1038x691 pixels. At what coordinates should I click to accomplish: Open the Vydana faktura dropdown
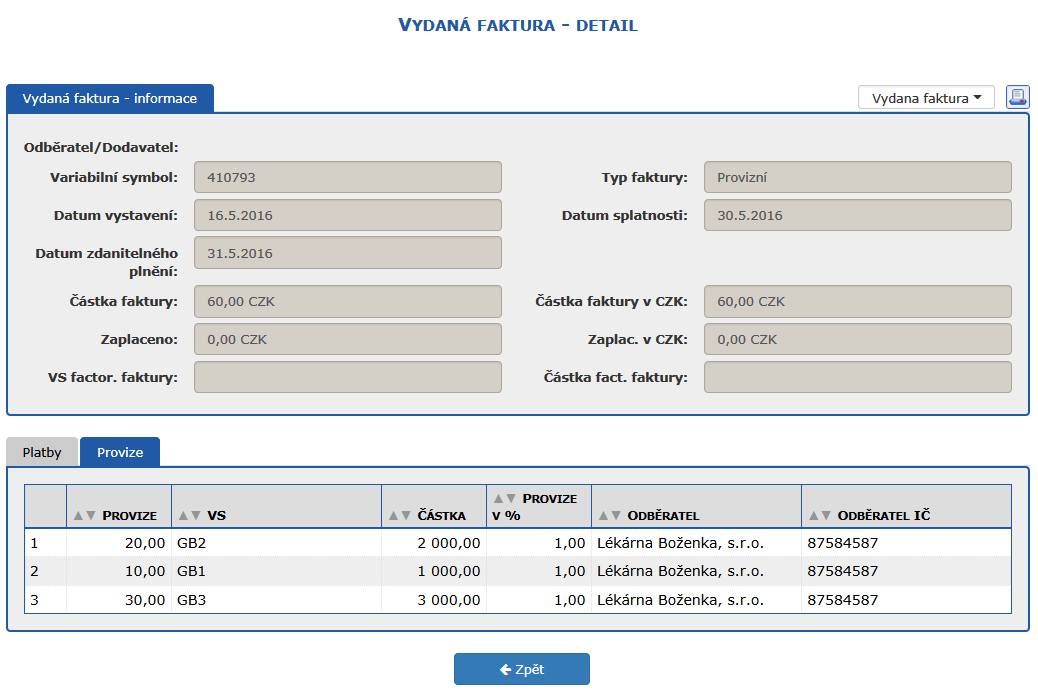[x=926, y=98]
